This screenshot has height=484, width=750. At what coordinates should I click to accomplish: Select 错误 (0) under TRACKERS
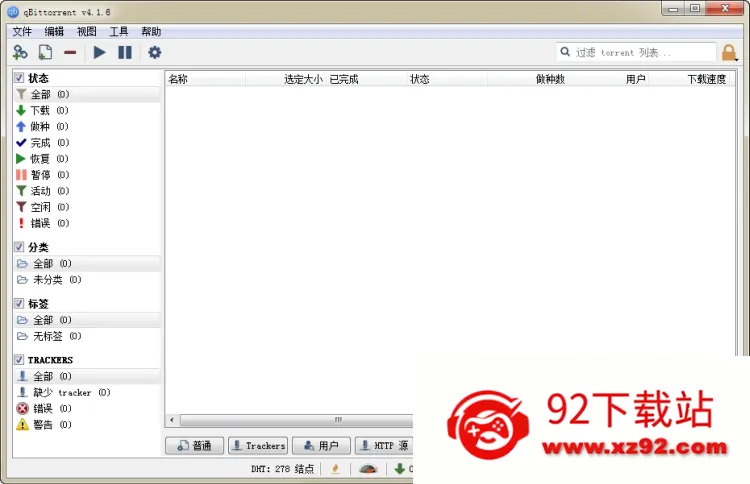[87, 408]
